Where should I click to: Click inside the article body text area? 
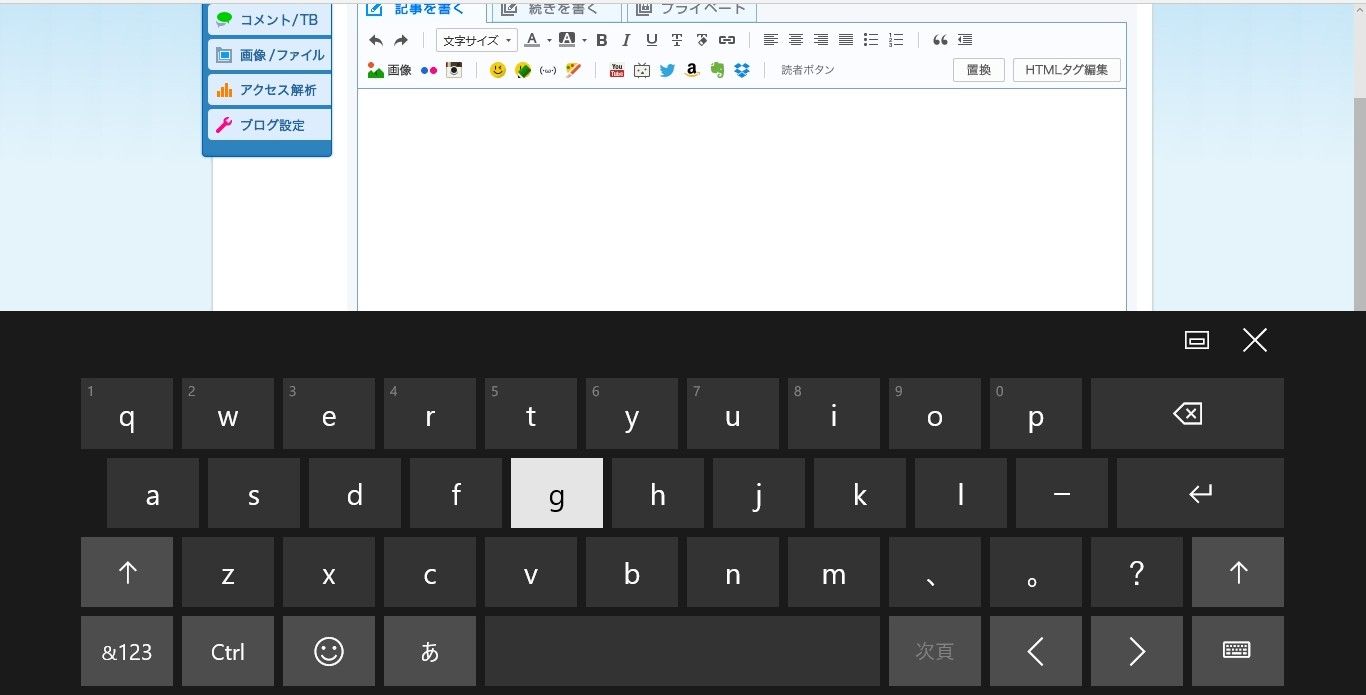(742, 200)
